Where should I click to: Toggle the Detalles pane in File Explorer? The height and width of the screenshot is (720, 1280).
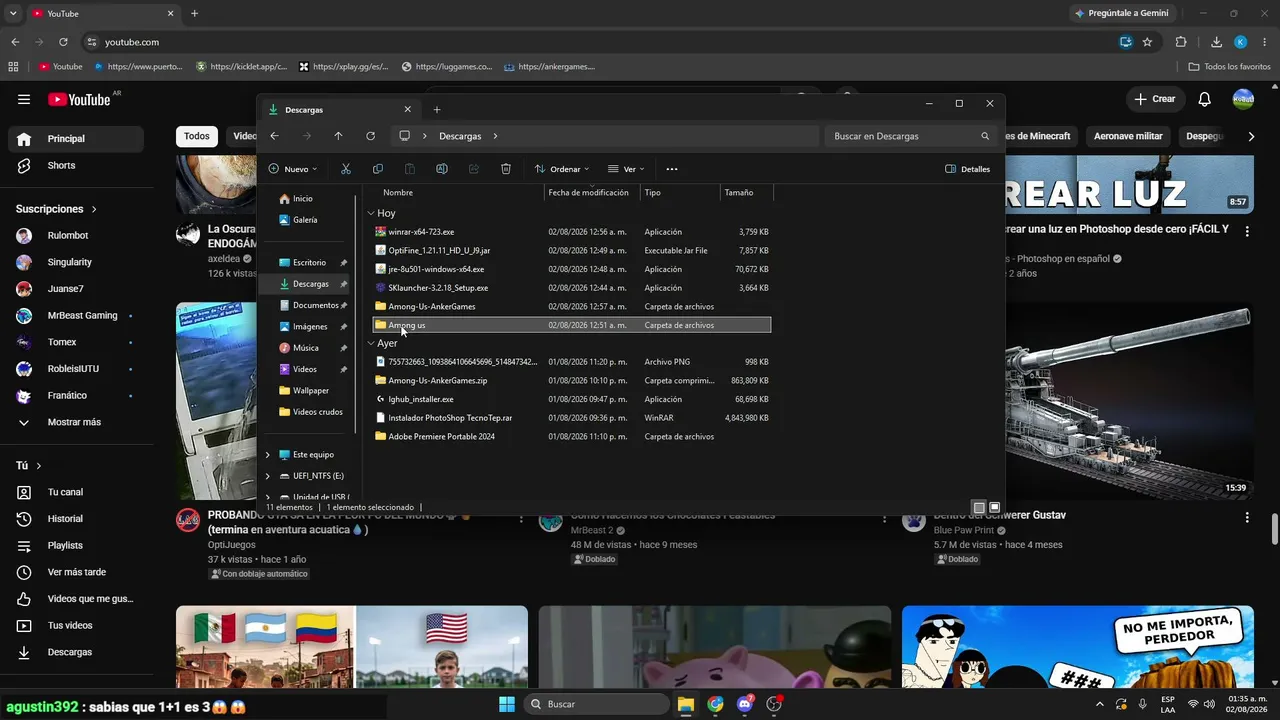click(x=968, y=169)
